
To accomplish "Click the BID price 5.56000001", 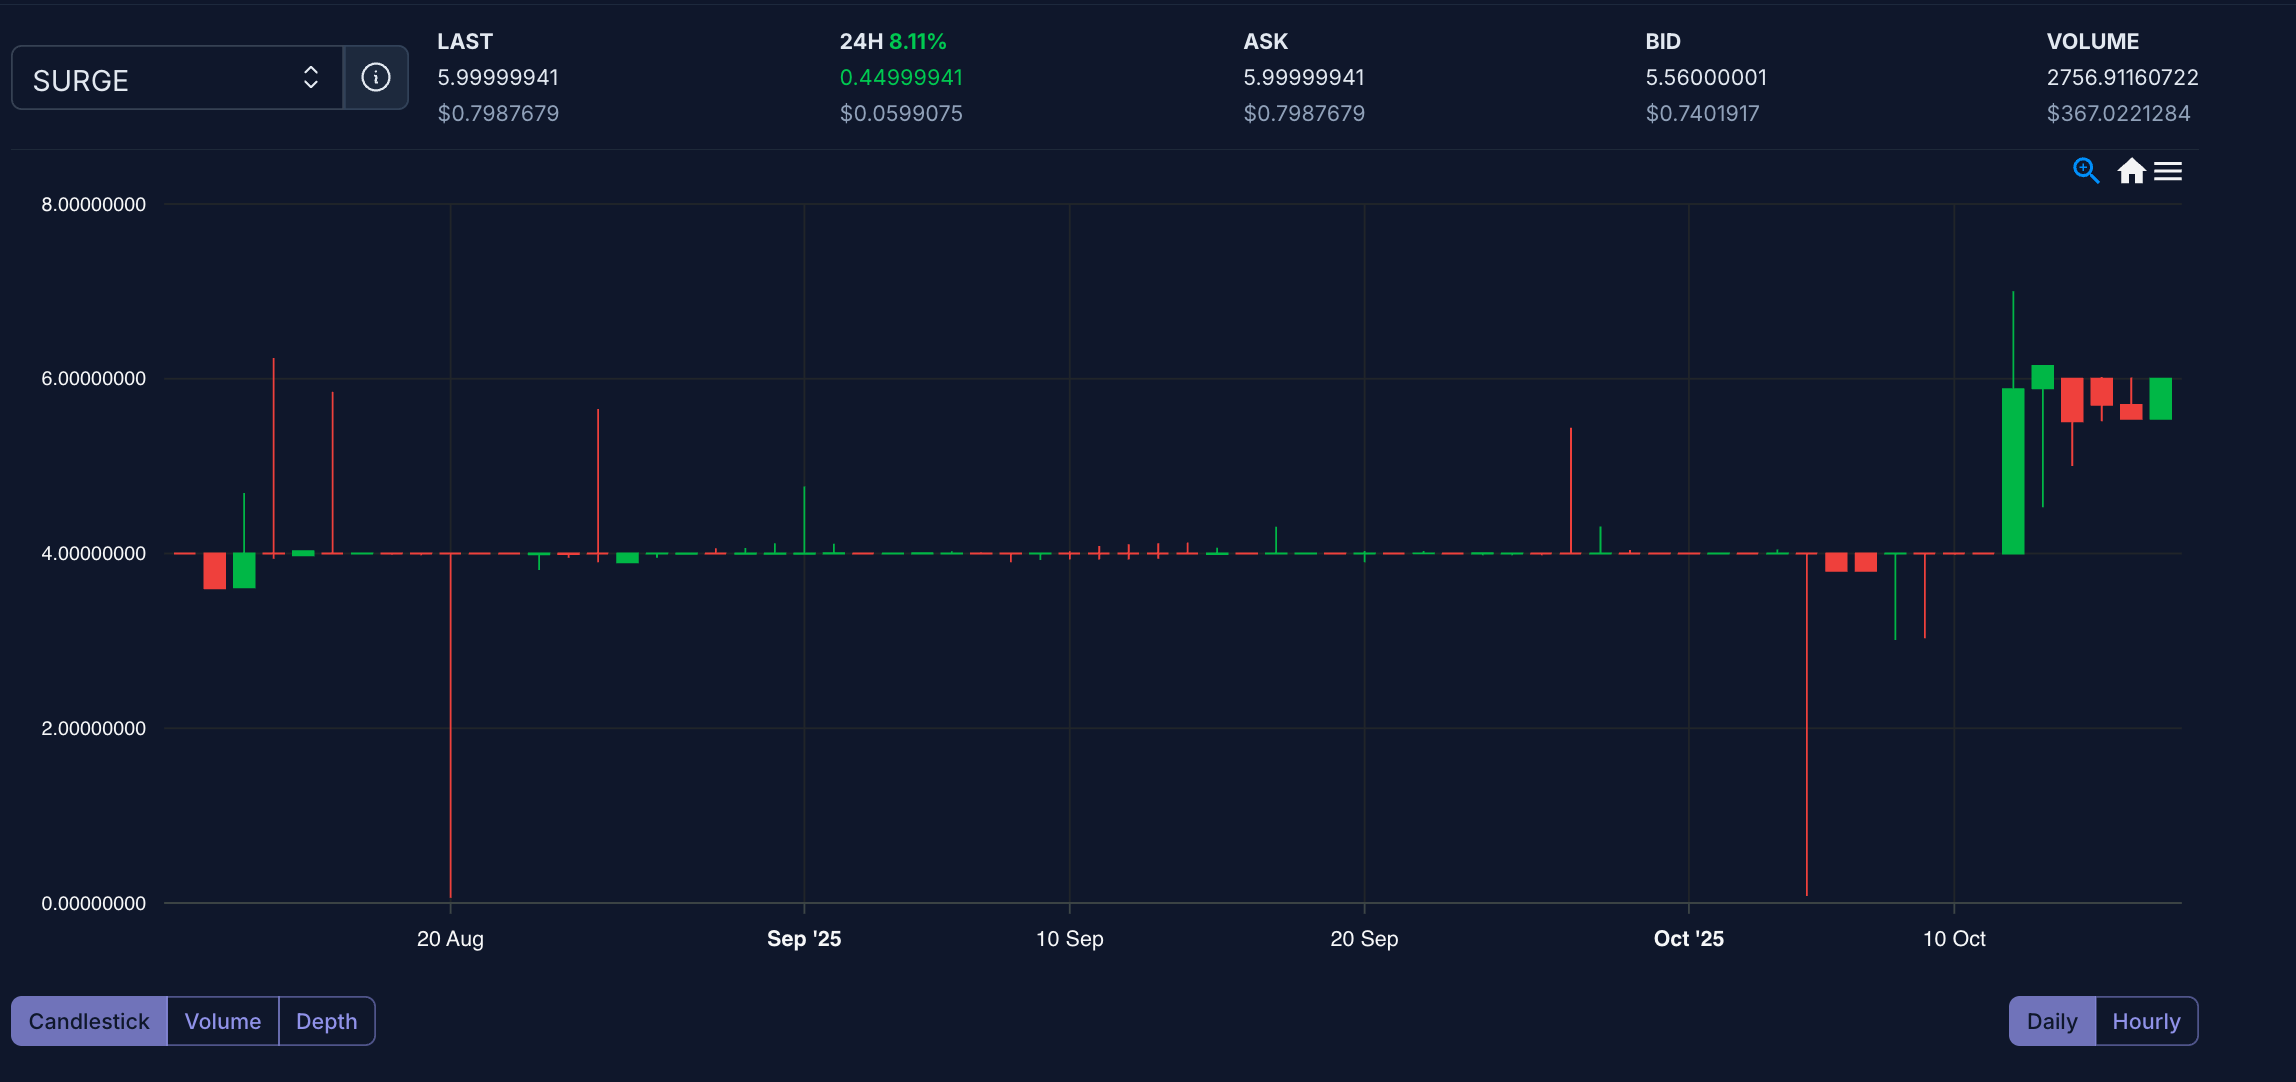I will tap(1706, 77).
